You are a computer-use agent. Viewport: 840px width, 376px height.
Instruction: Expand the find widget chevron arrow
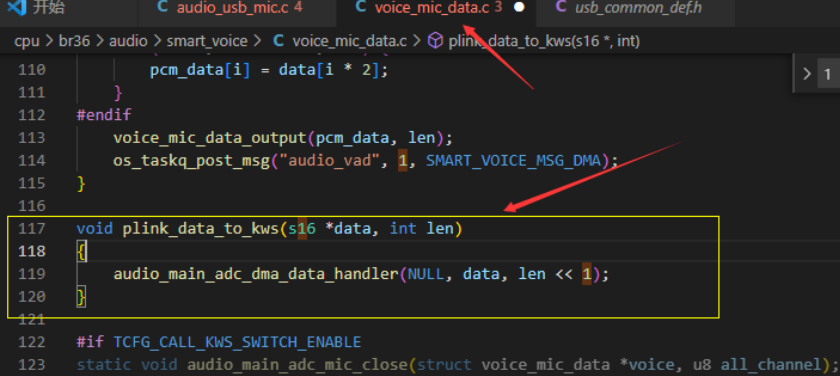click(x=807, y=74)
